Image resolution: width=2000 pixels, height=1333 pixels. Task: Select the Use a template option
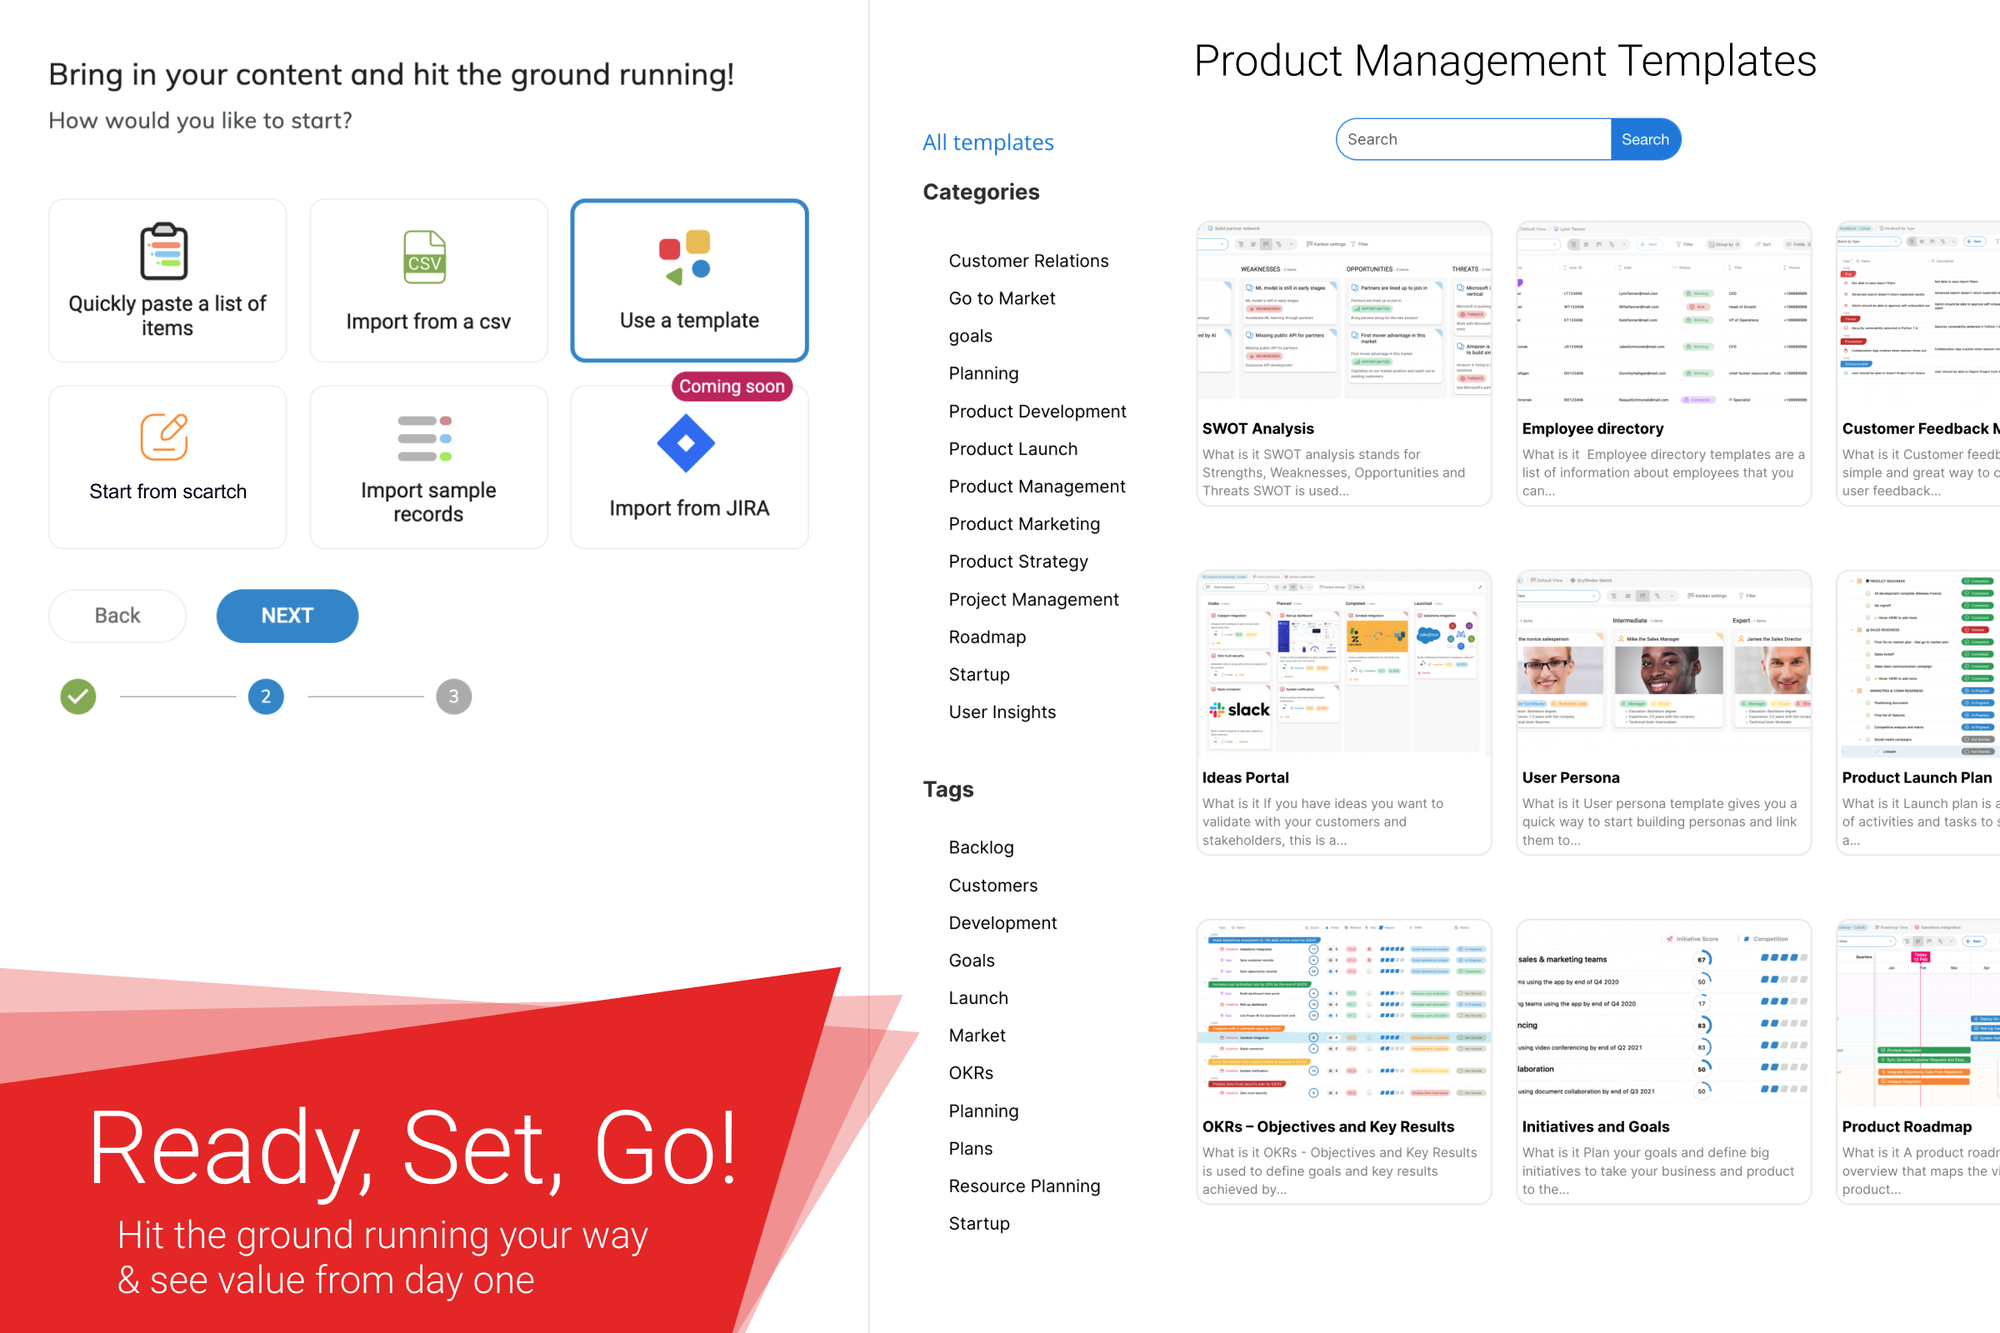690,281
